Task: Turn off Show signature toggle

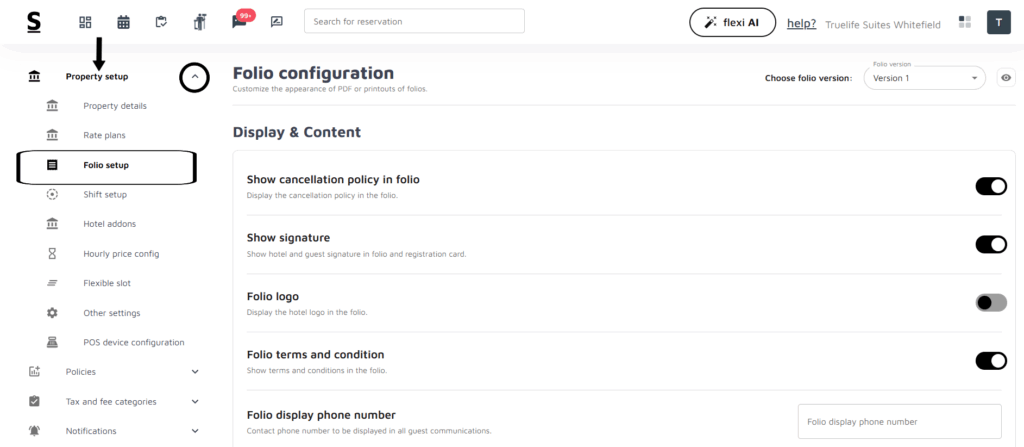Action: coord(991,244)
